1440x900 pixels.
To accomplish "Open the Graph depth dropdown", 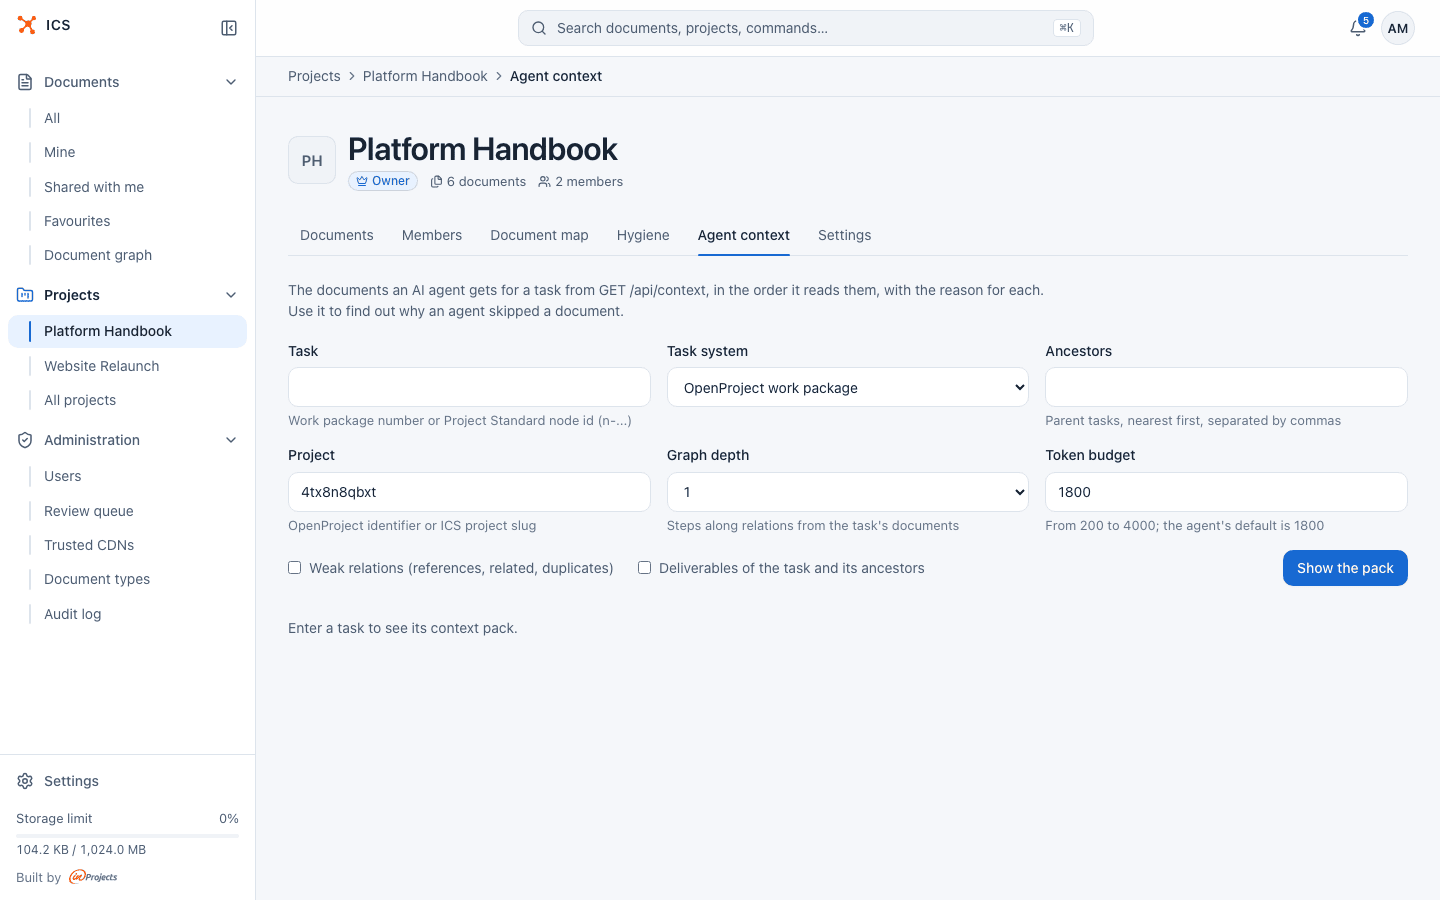I will 848,492.
